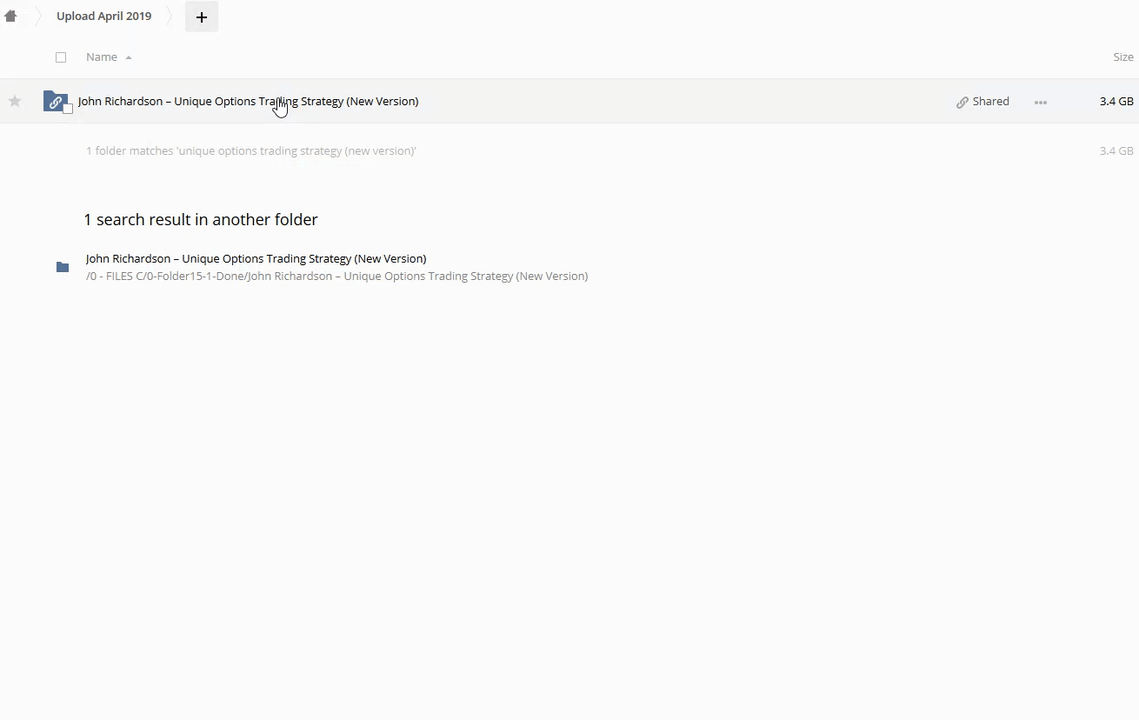This screenshot has width=1139, height=720.
Task: Open John Richardson folder in first row
Action: (248, 101)
